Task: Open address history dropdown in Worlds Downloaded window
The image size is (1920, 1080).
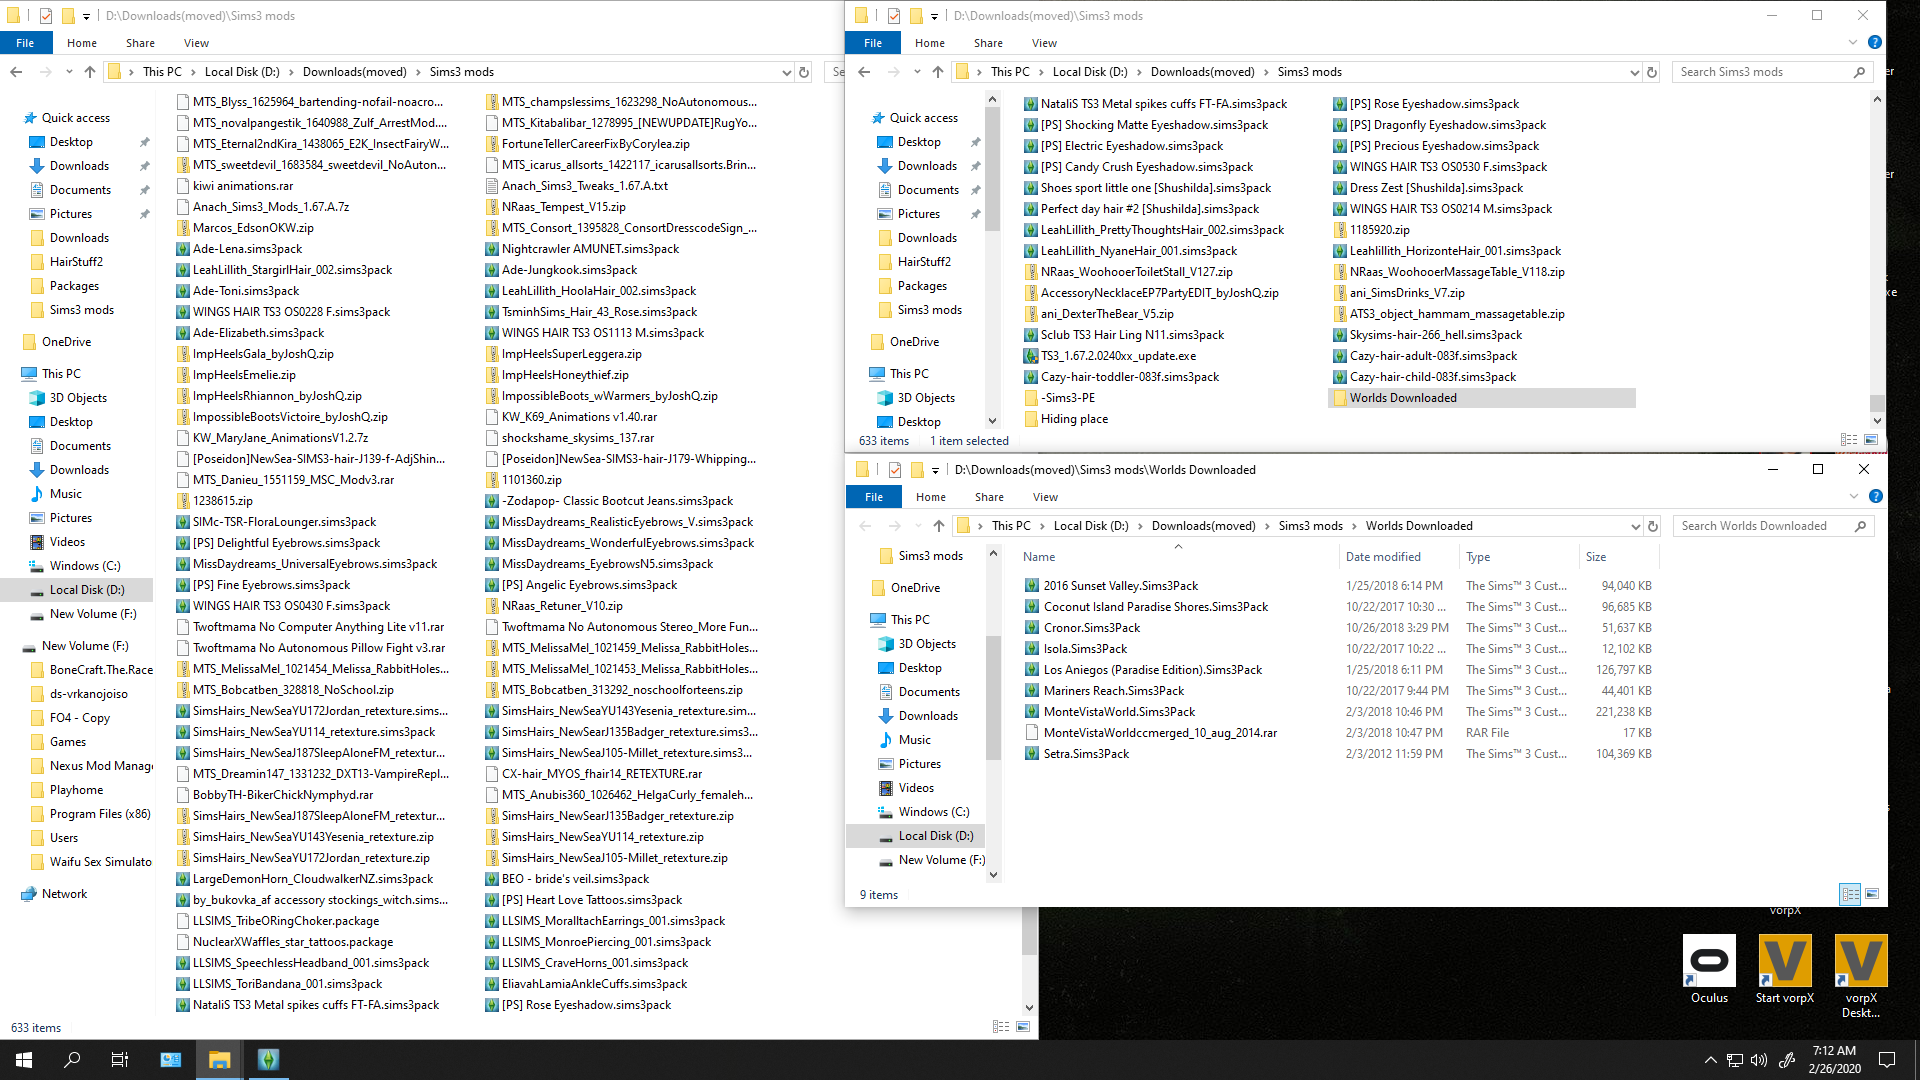Action: 1635,526
